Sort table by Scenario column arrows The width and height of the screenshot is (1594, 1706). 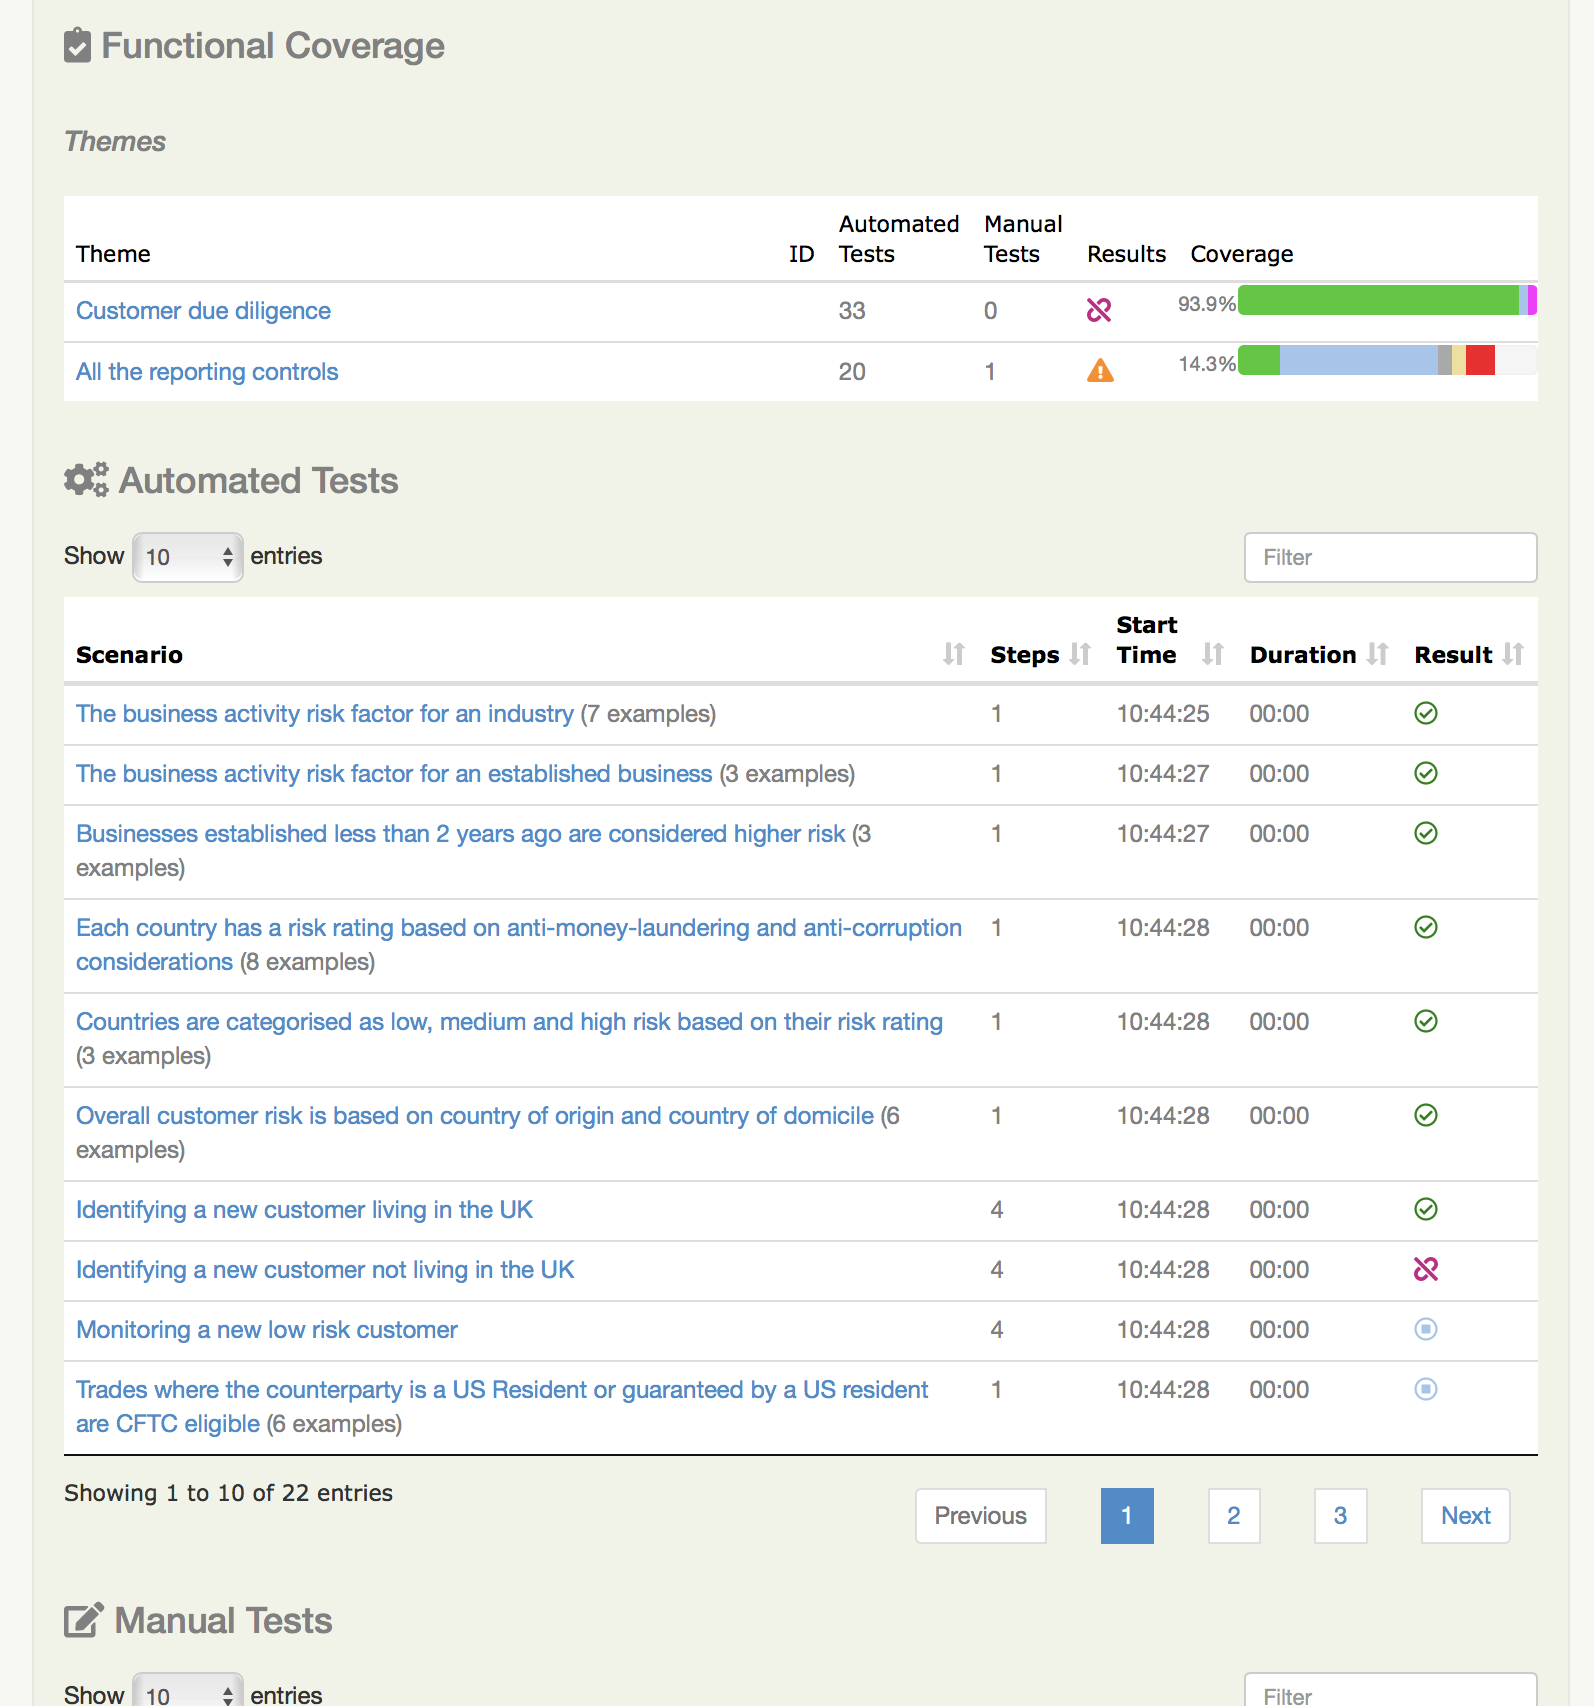coord(953,655)
